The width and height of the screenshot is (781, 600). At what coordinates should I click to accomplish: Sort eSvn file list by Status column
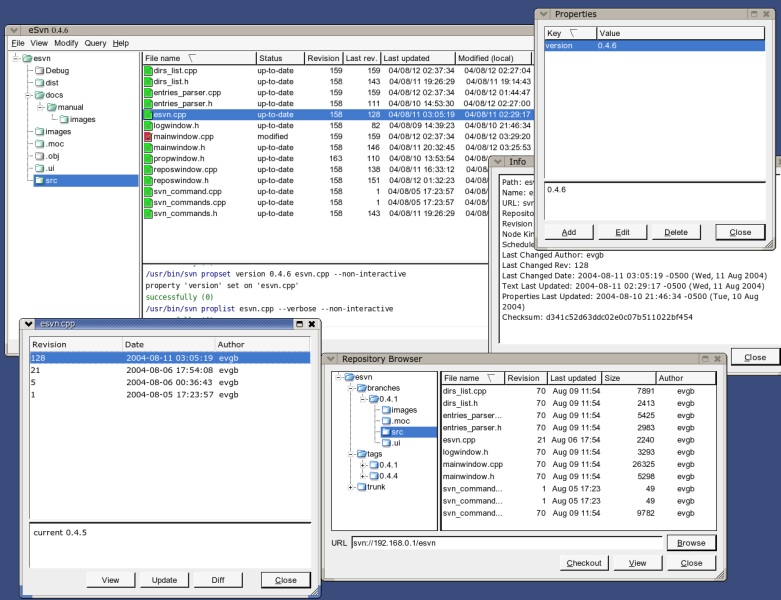pos(280,58)
